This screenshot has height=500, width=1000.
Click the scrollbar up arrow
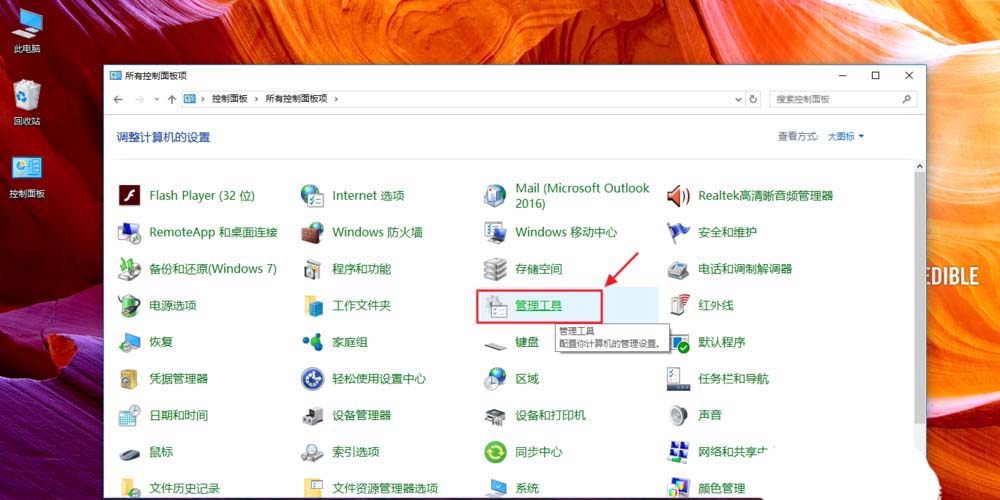pos(920,166)
